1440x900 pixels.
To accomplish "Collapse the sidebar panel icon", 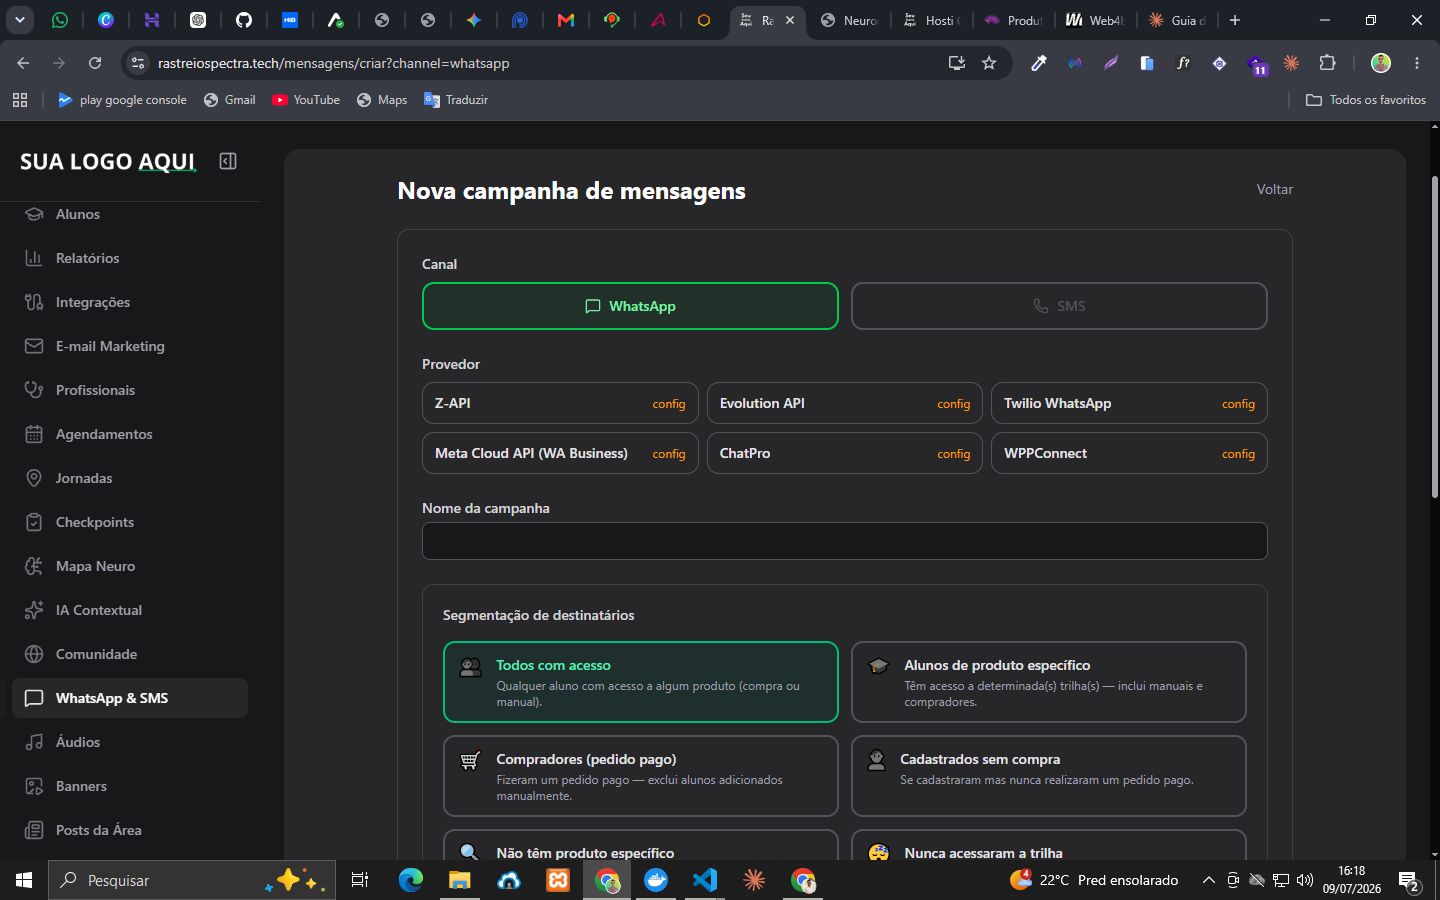I will 228,161.
